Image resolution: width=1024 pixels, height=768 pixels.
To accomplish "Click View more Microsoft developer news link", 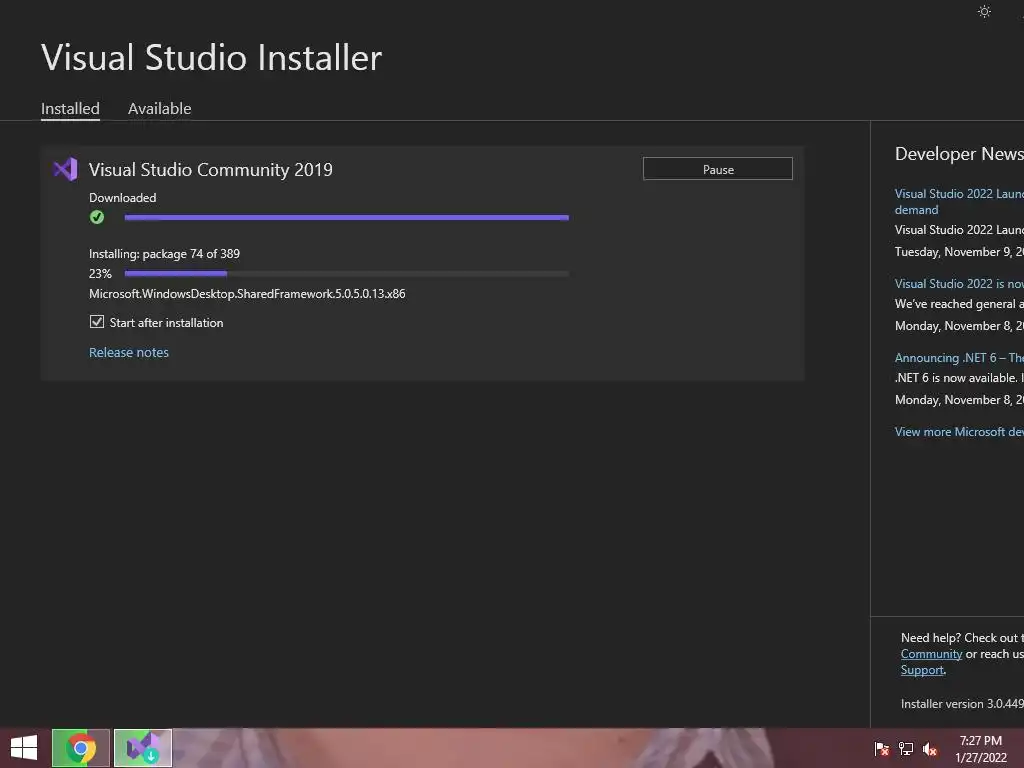I will coord(959,432).
